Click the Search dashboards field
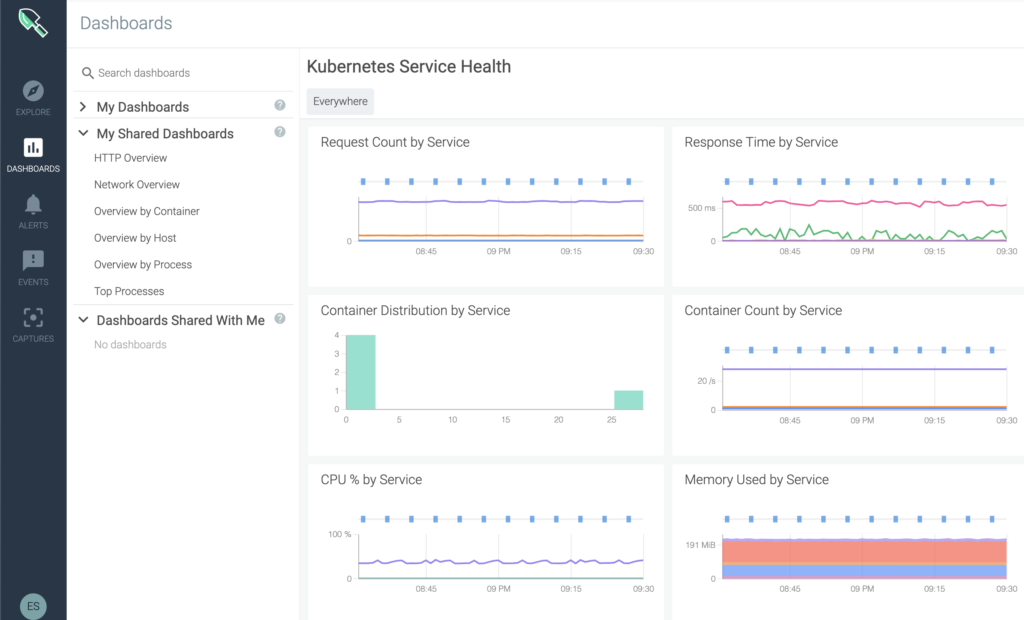 click(185, 73)
